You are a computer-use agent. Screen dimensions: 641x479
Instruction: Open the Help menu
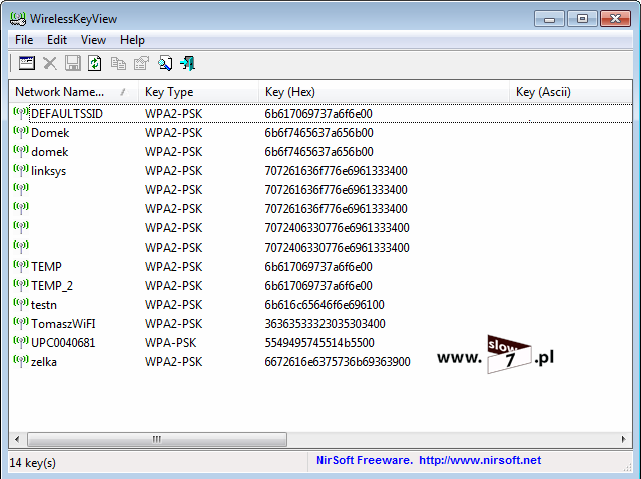coord(132,40)
